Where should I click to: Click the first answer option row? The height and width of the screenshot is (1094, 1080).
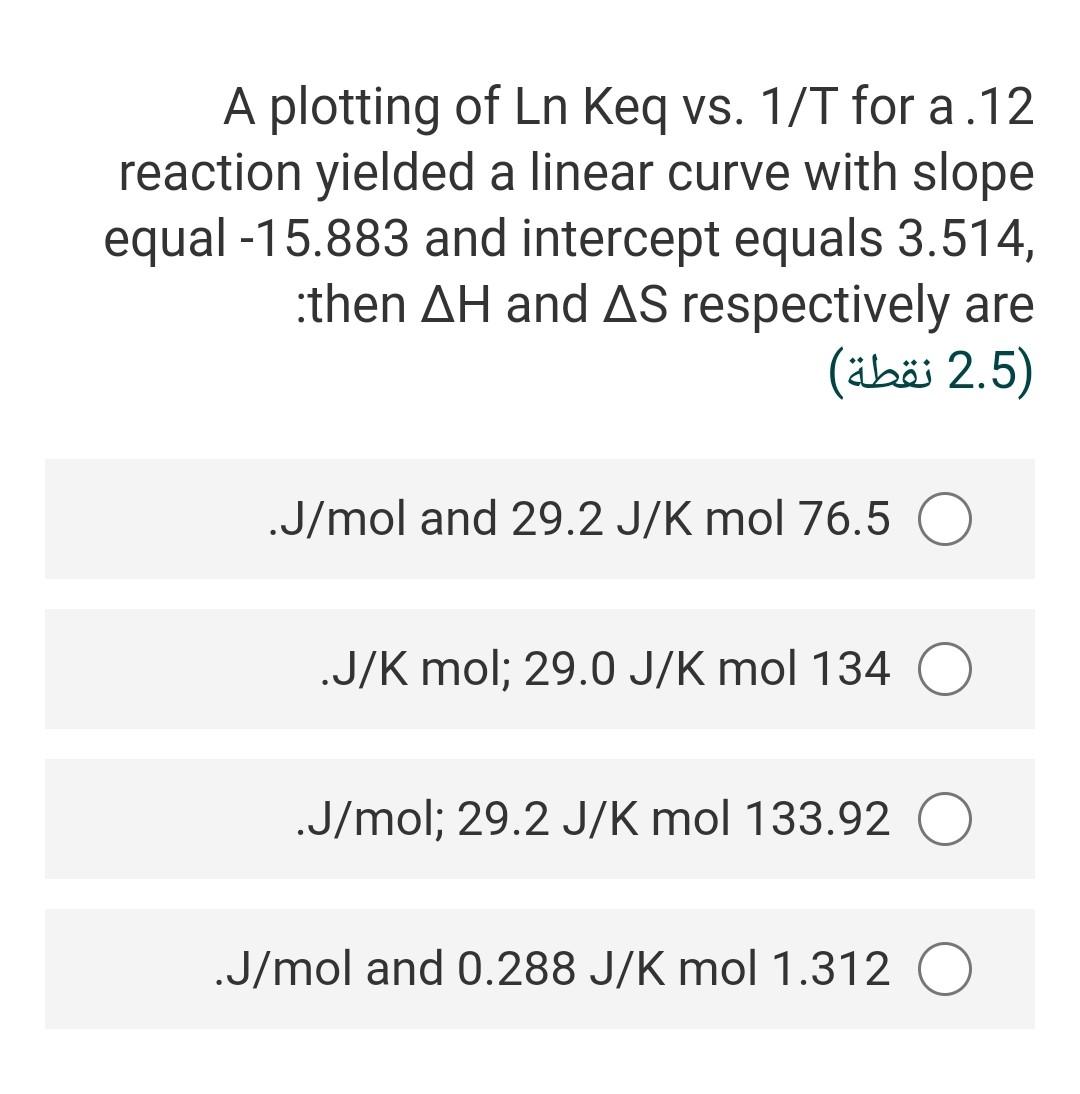(x=540, y=519)
